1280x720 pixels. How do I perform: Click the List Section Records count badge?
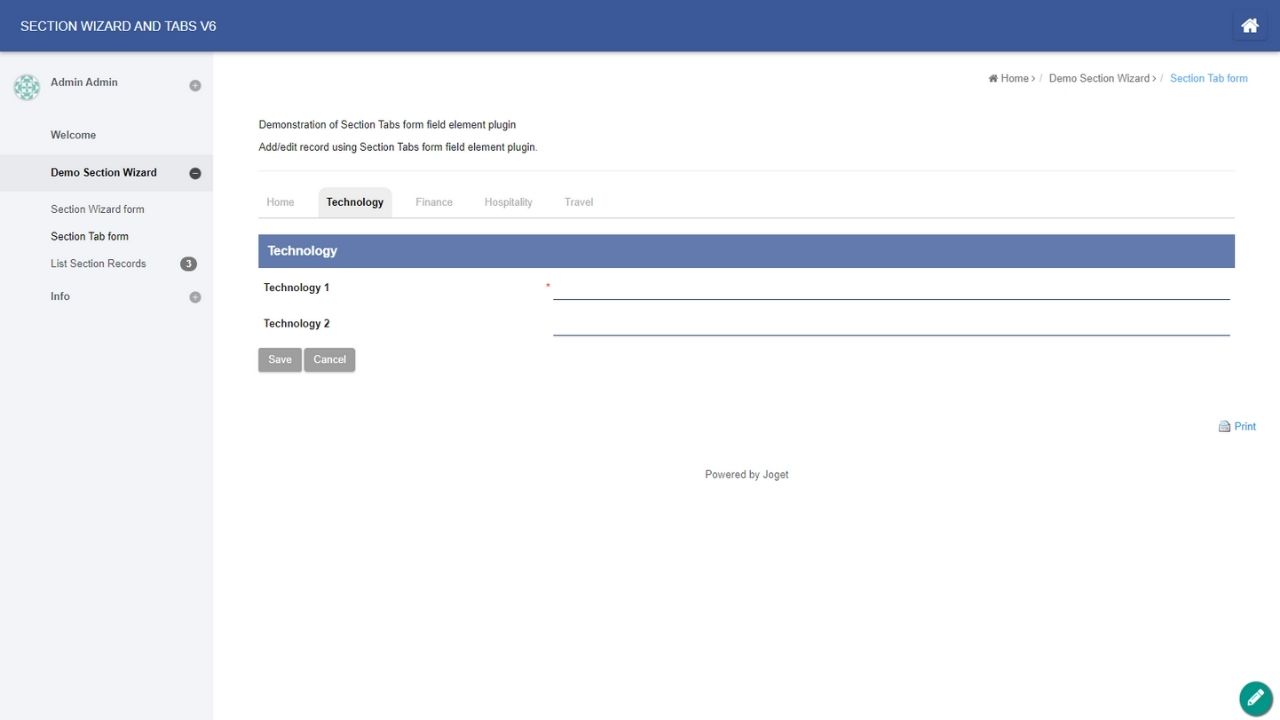[188, 264]
